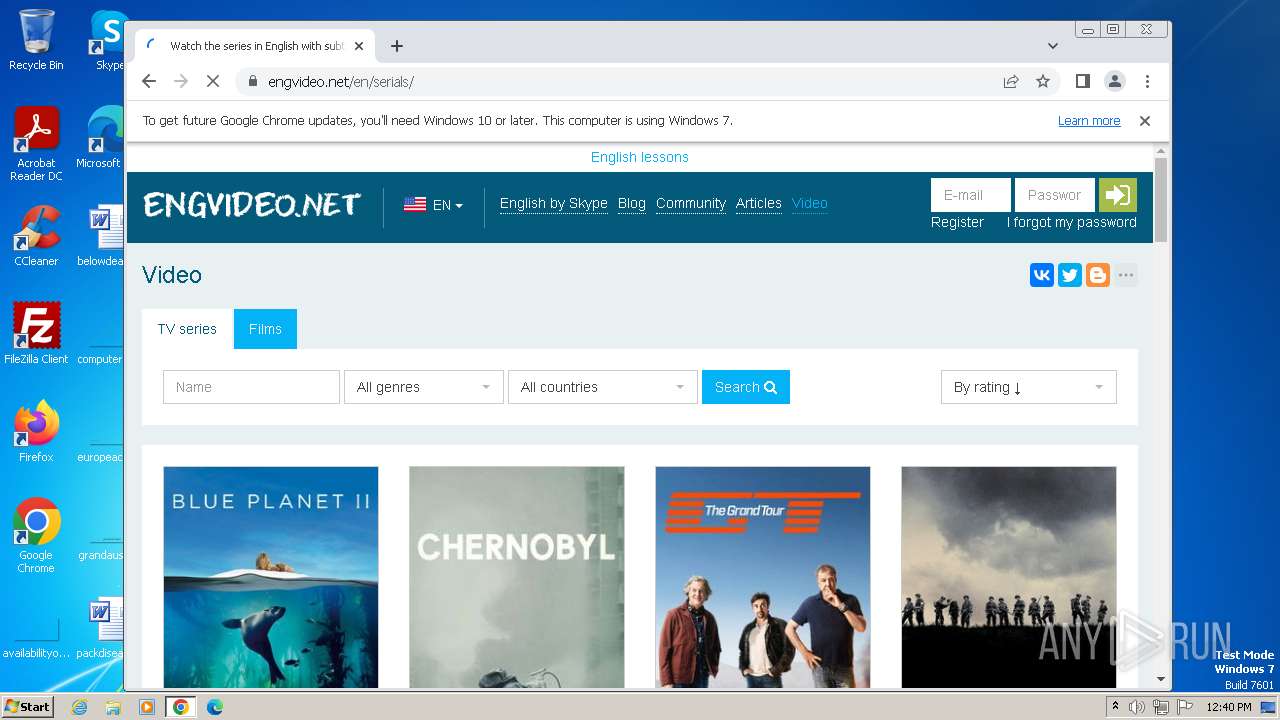Open the Community menu link

tap(691, 203)
